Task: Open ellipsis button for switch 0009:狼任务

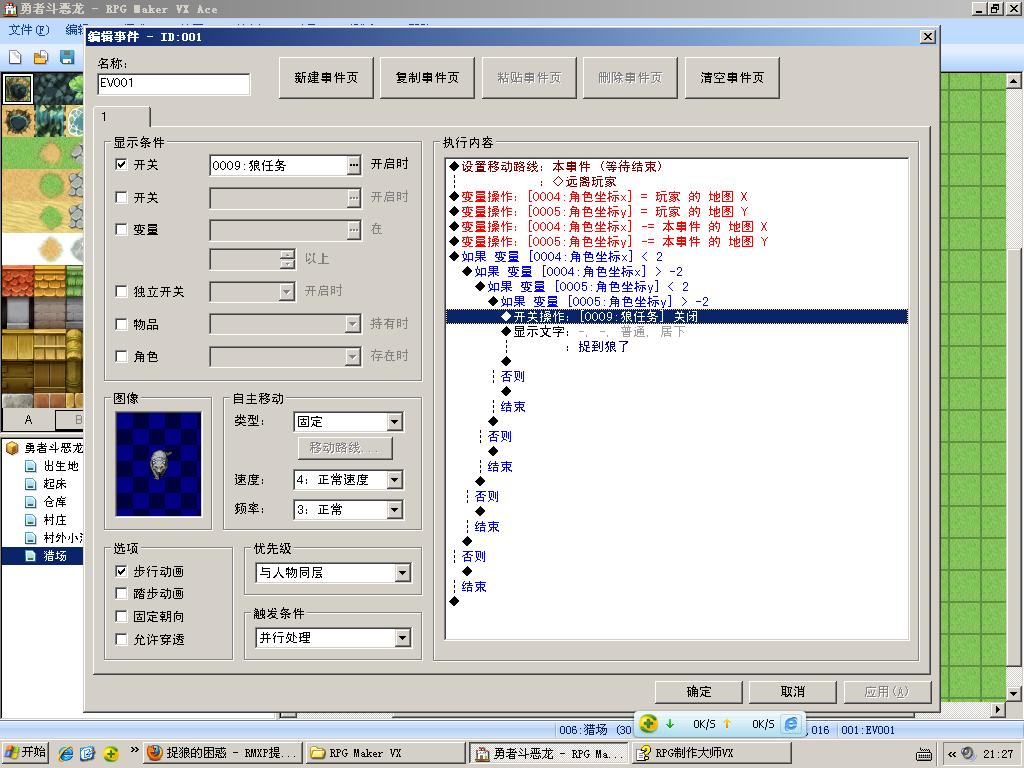Action: click(353, 165)
